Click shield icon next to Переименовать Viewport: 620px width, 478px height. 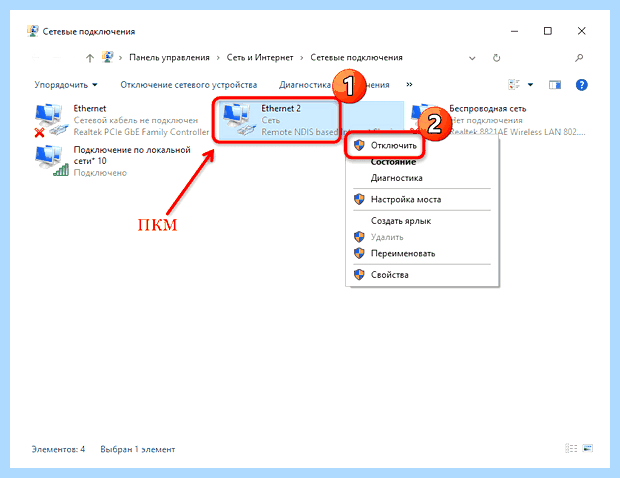pos(359,253)
